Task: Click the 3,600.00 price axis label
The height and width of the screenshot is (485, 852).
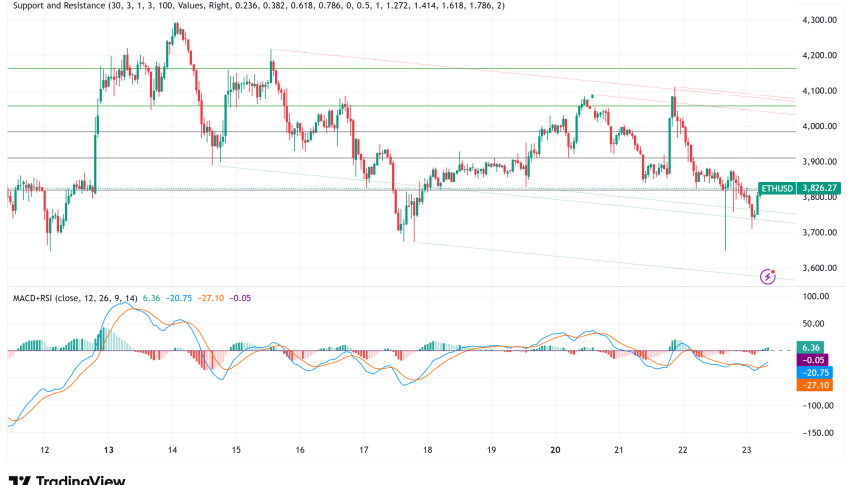Action: tap(821, 268)
